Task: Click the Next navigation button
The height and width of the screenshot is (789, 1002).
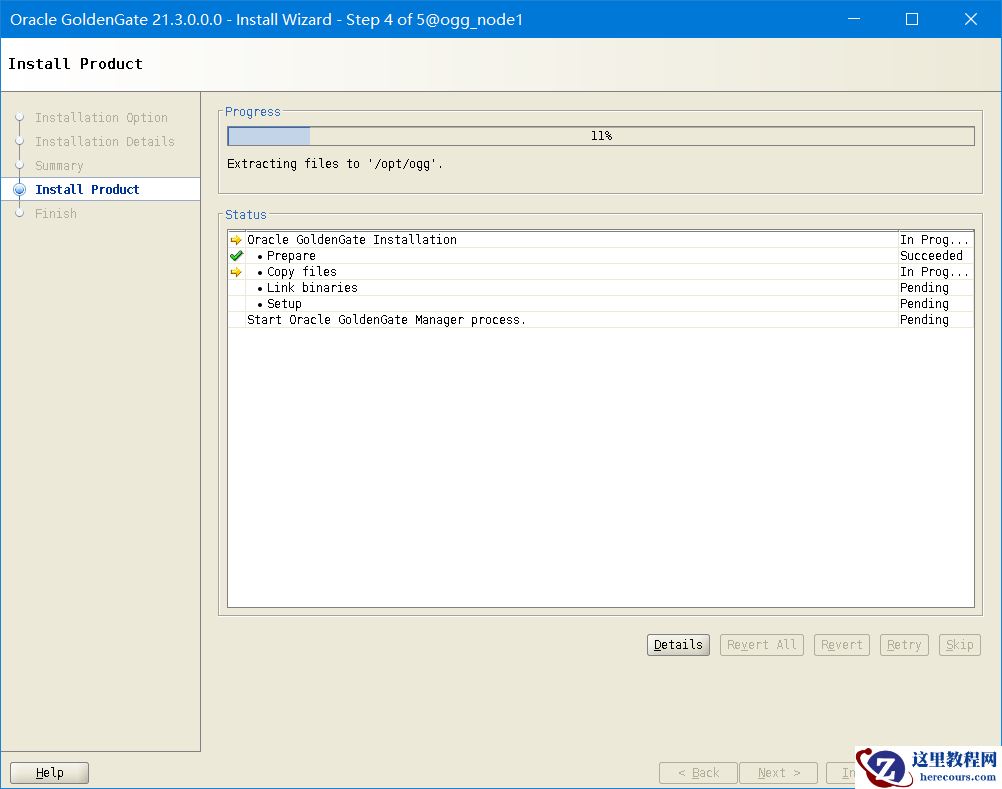Action: (x=779, y=773)
